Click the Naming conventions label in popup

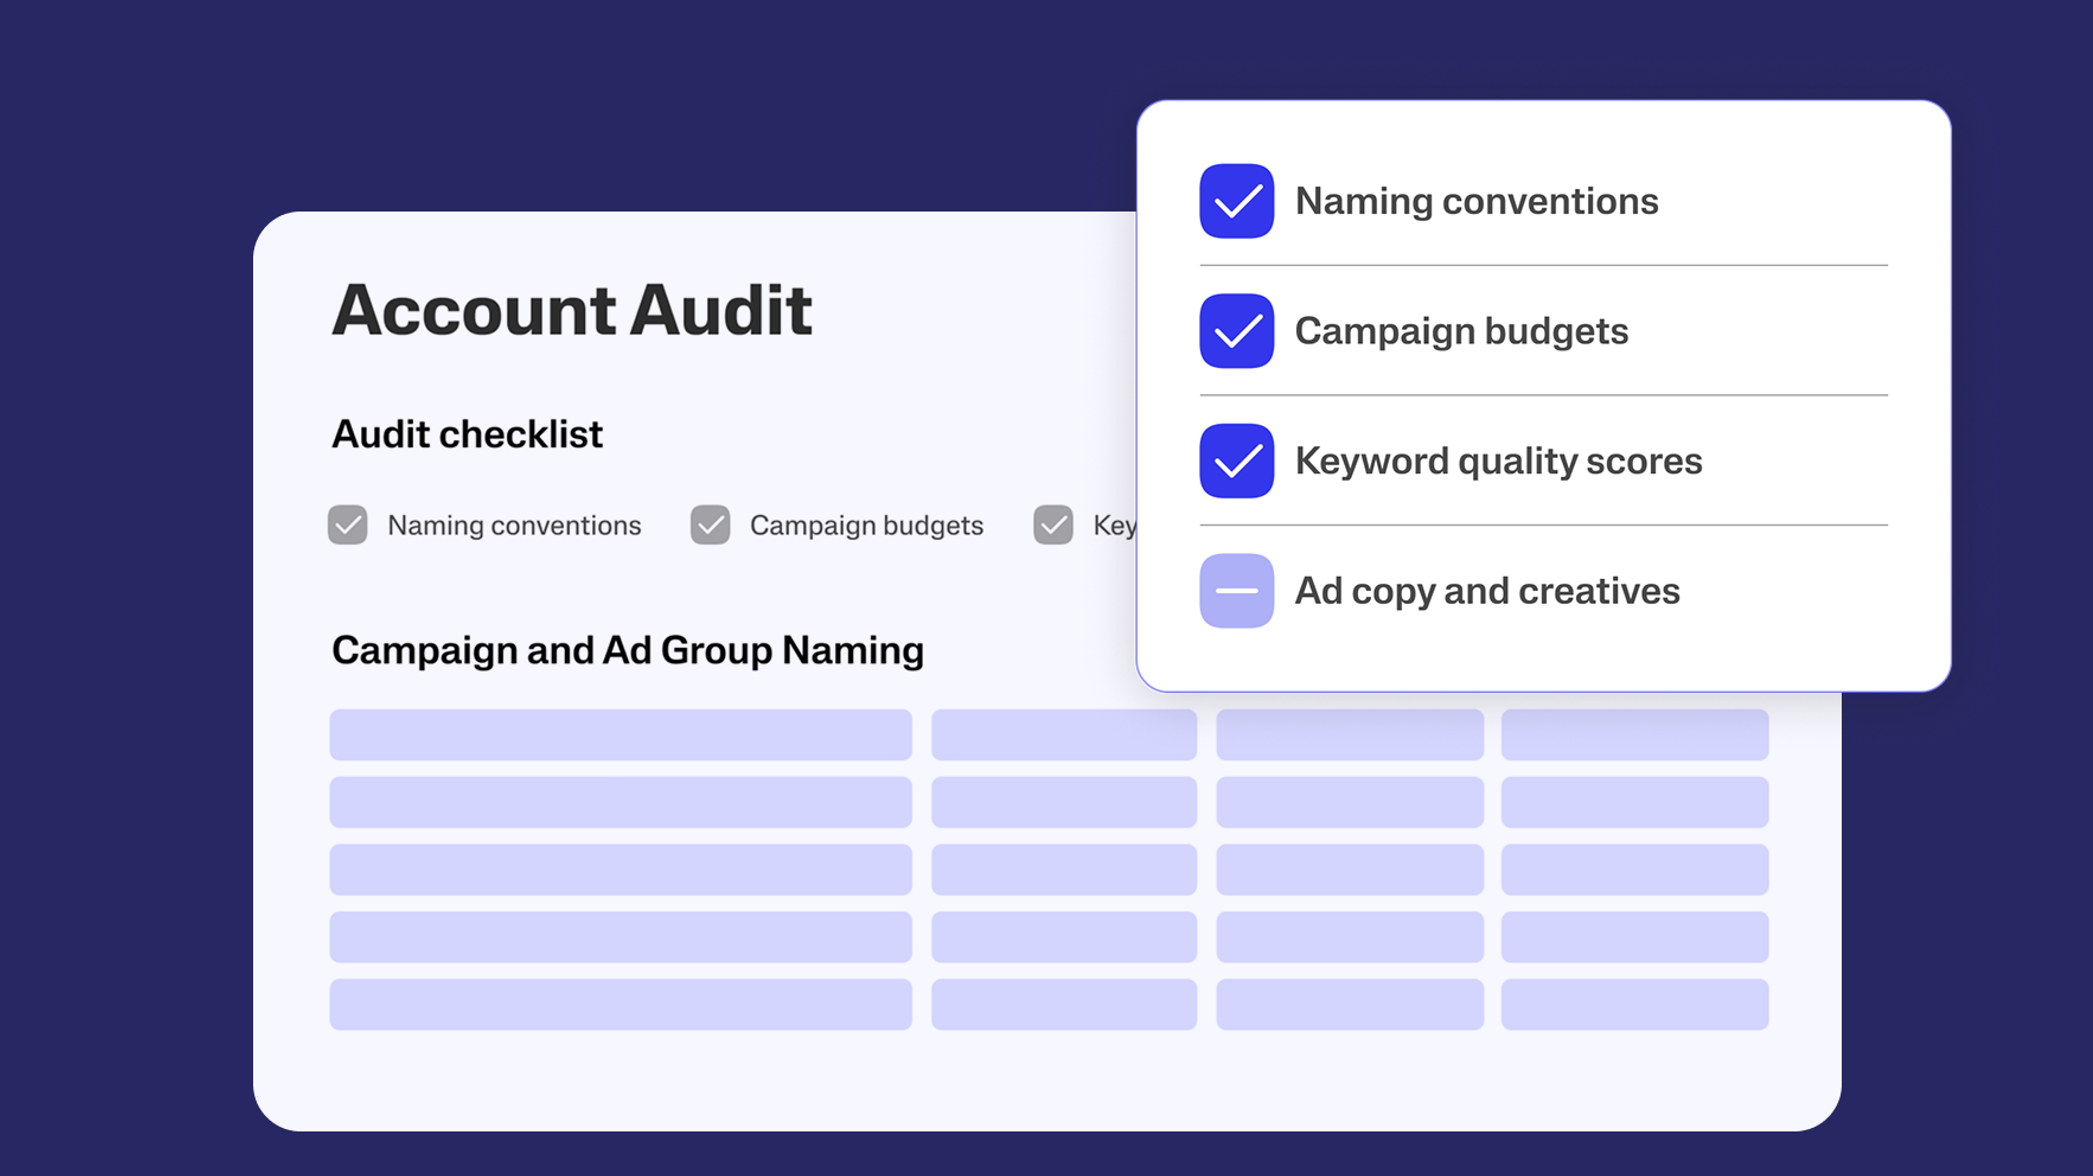click(x=1476, y=201)
